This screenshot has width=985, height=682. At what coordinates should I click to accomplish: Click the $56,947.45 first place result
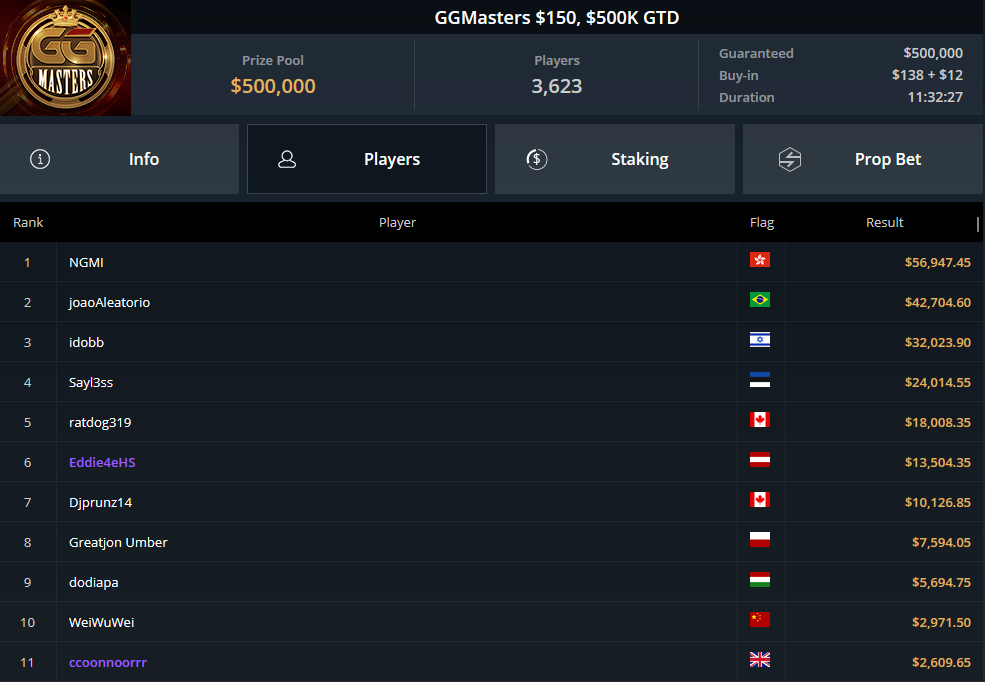(937, 263)
